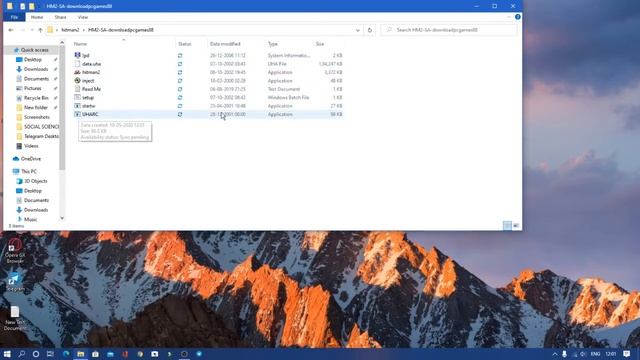
Task: Expand the address bar history dropdown
Action: [358, 30]
